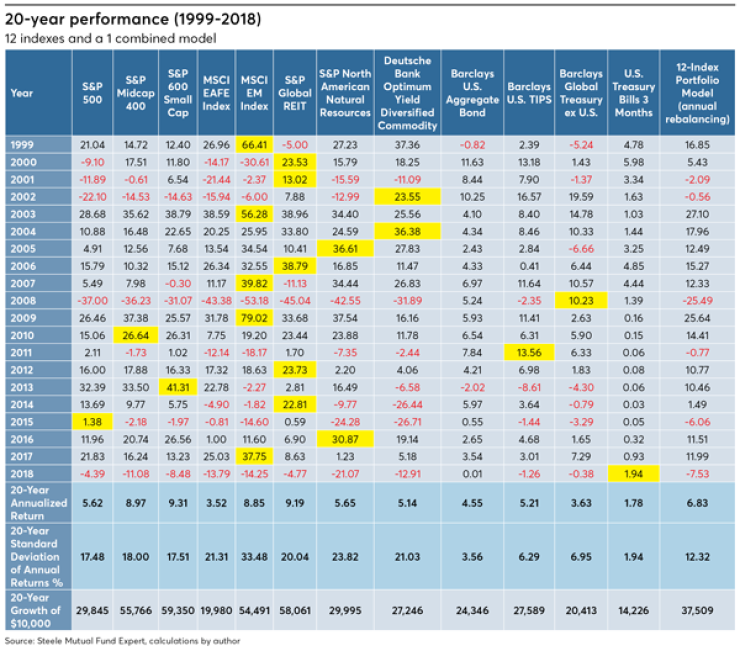Select the 20-Year Growth of $10,000 label

[x=36, y=609]
